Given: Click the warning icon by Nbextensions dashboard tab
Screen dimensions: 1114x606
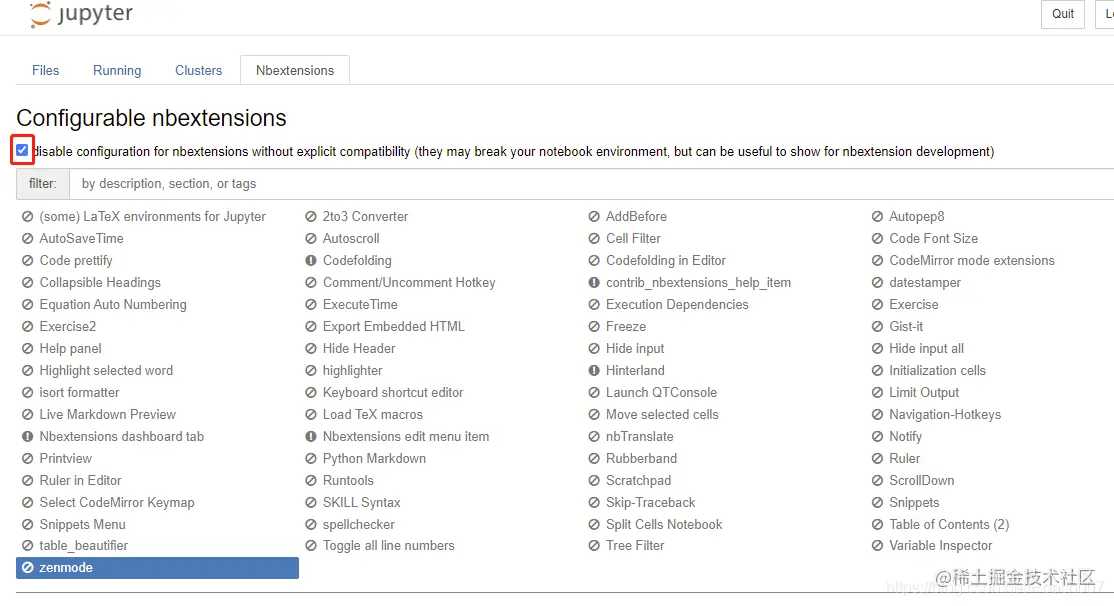Looking at the screenshot, I should tap(28, 437).
